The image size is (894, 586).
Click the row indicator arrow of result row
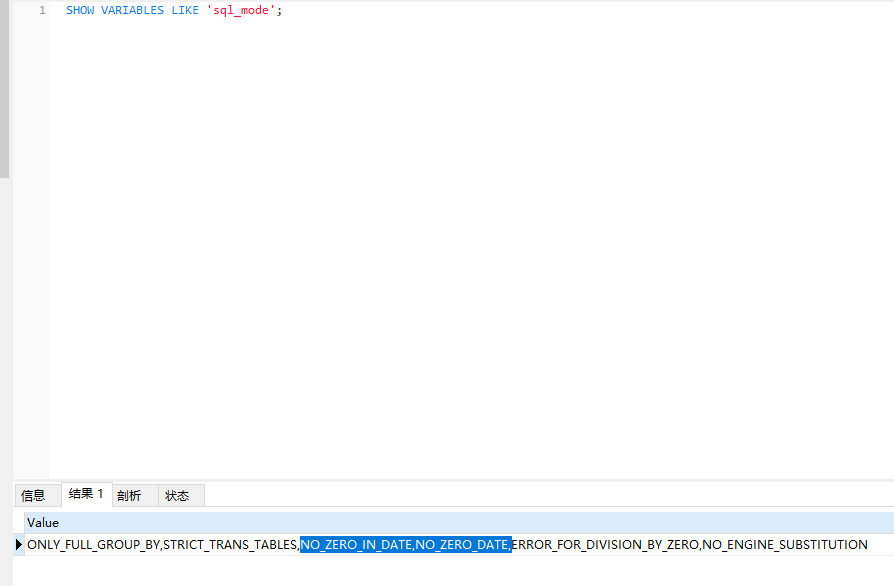click(x=18, y=544)
